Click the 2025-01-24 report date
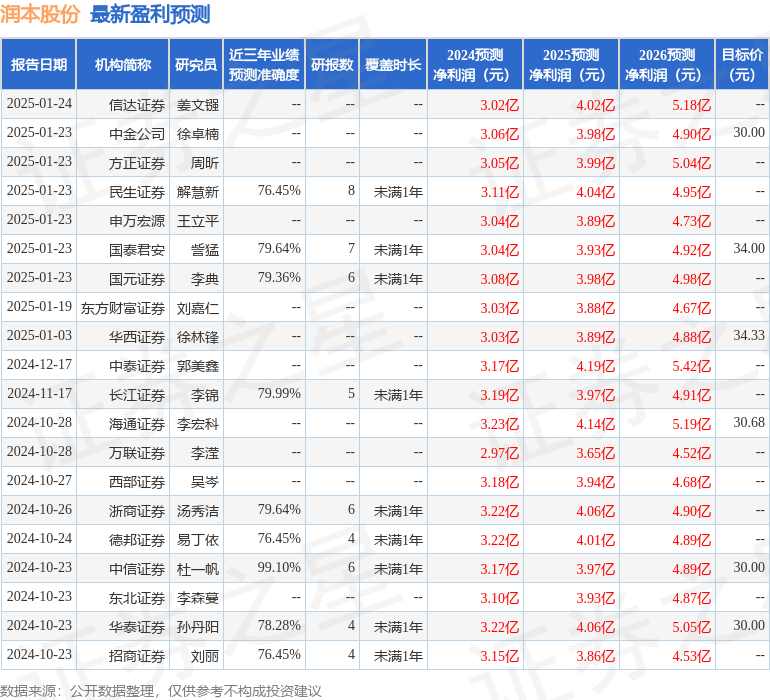The height and width of the screenshot is (700, 770). 39,104
